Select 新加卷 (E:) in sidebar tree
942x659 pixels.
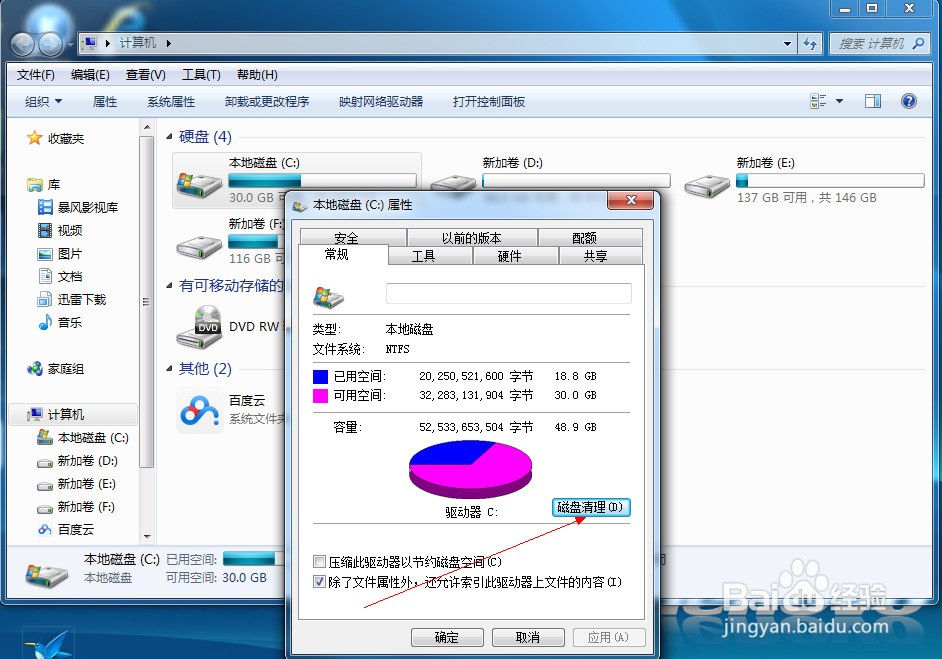coord(76,484)
